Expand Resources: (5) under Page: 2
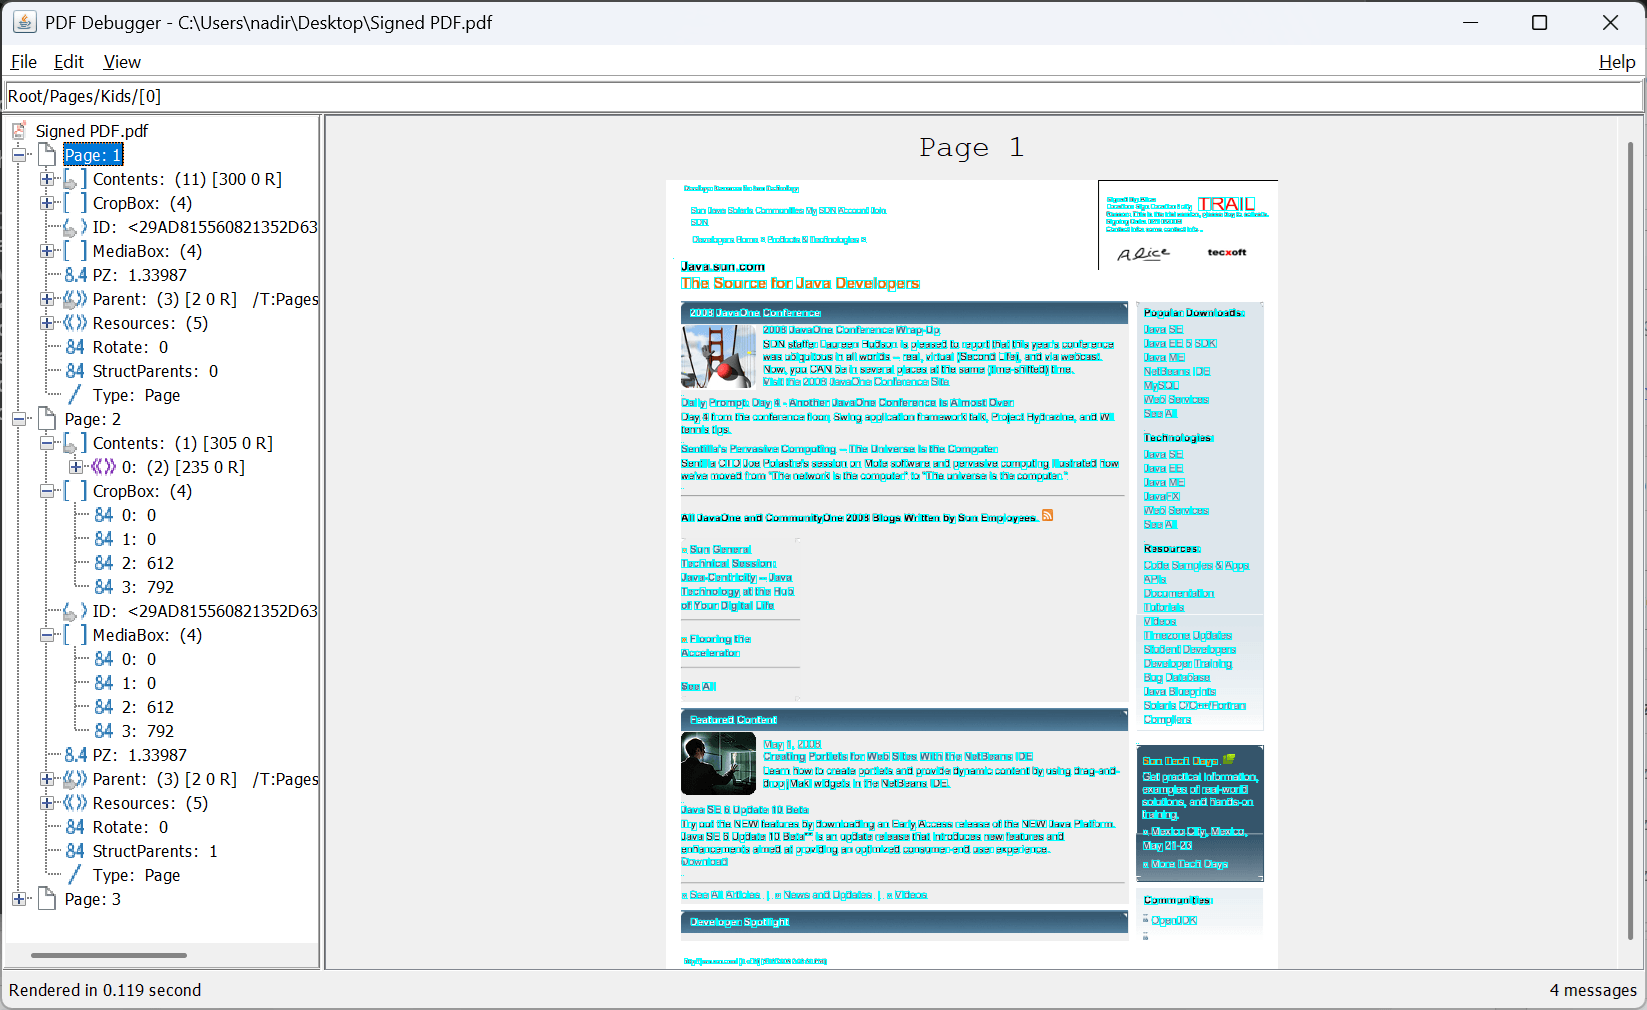This screenshot has height=1010, width=1647. (47, 803)
